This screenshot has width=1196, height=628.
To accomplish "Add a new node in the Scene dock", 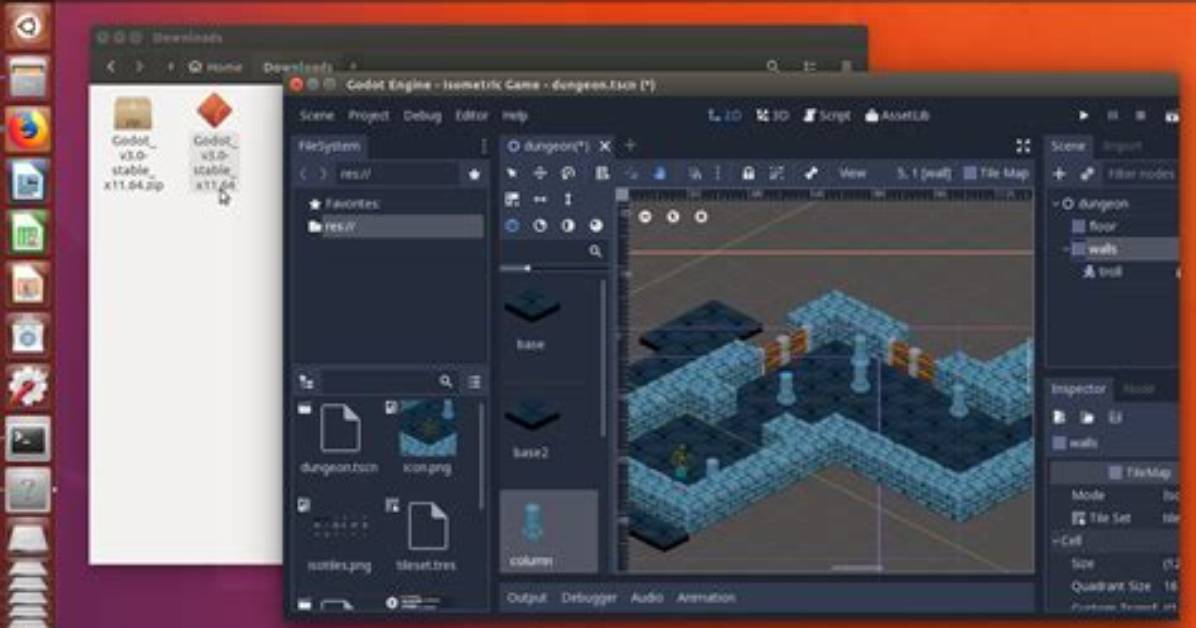I will [1059, 174].
